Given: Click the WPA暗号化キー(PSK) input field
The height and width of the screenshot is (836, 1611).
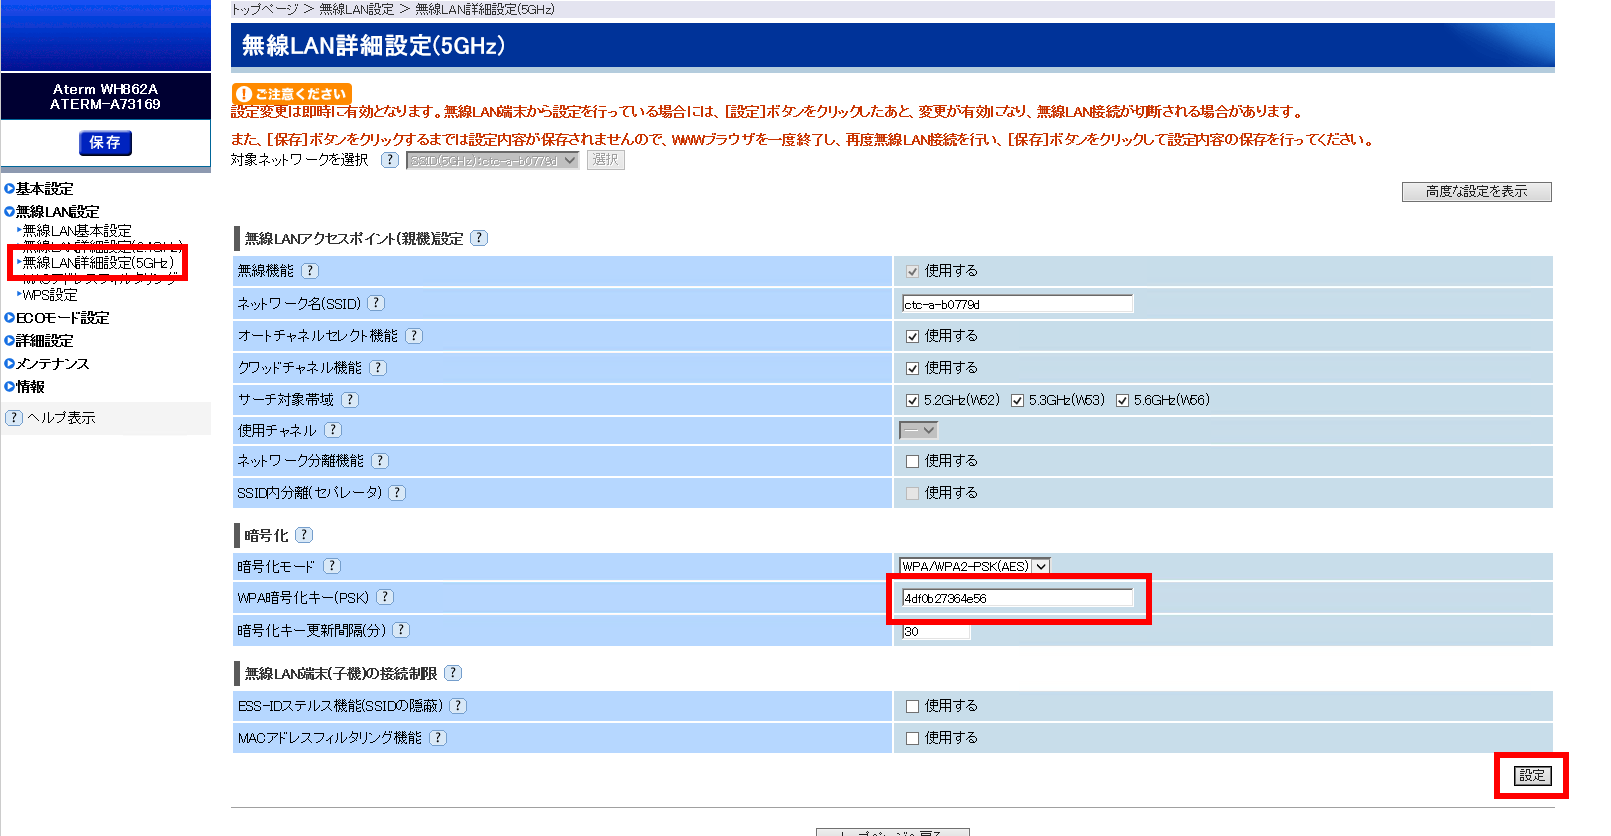Looking at the screenshot, I should 1016,598.
